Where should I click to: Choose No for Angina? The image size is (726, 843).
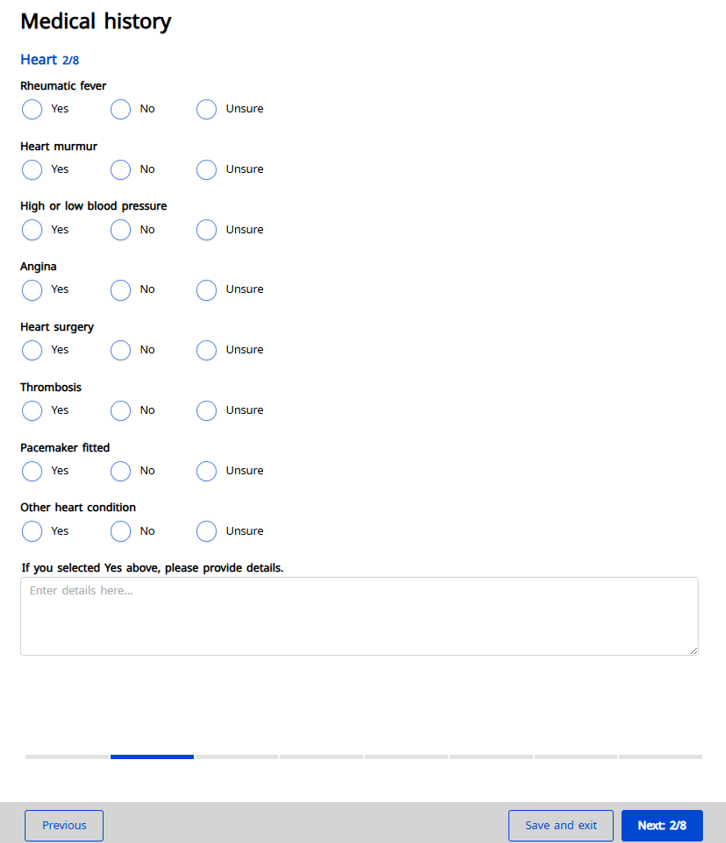[121, 290]
